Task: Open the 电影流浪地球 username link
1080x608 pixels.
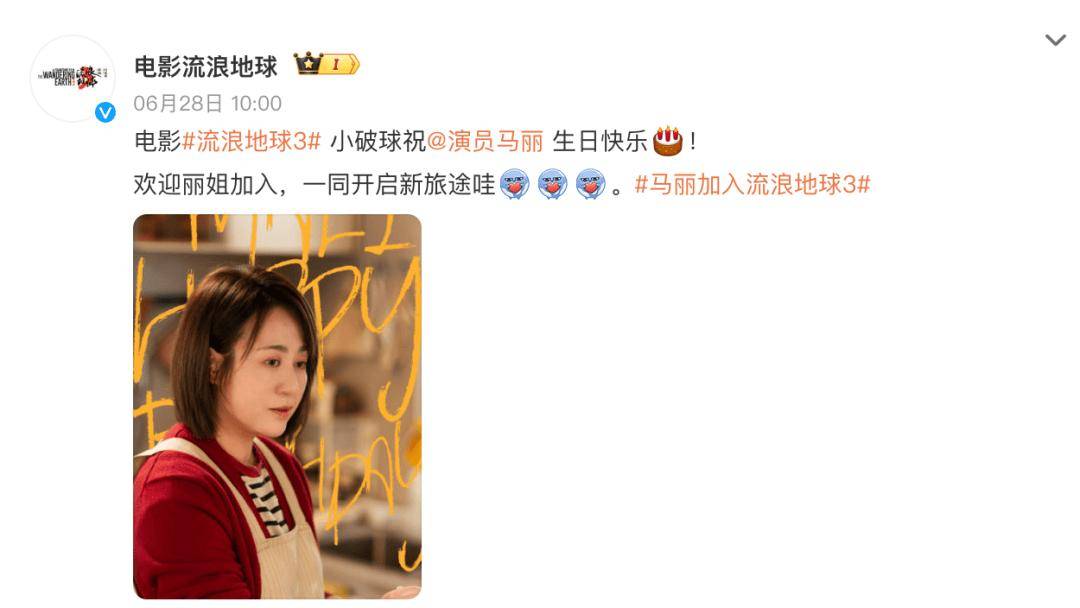Action: pyautogui.click(x=205, y=67)
